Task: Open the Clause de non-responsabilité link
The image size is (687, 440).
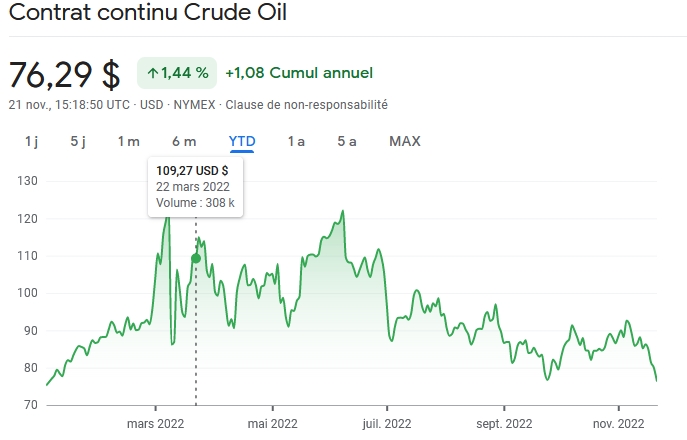Action: pos(307,104)
